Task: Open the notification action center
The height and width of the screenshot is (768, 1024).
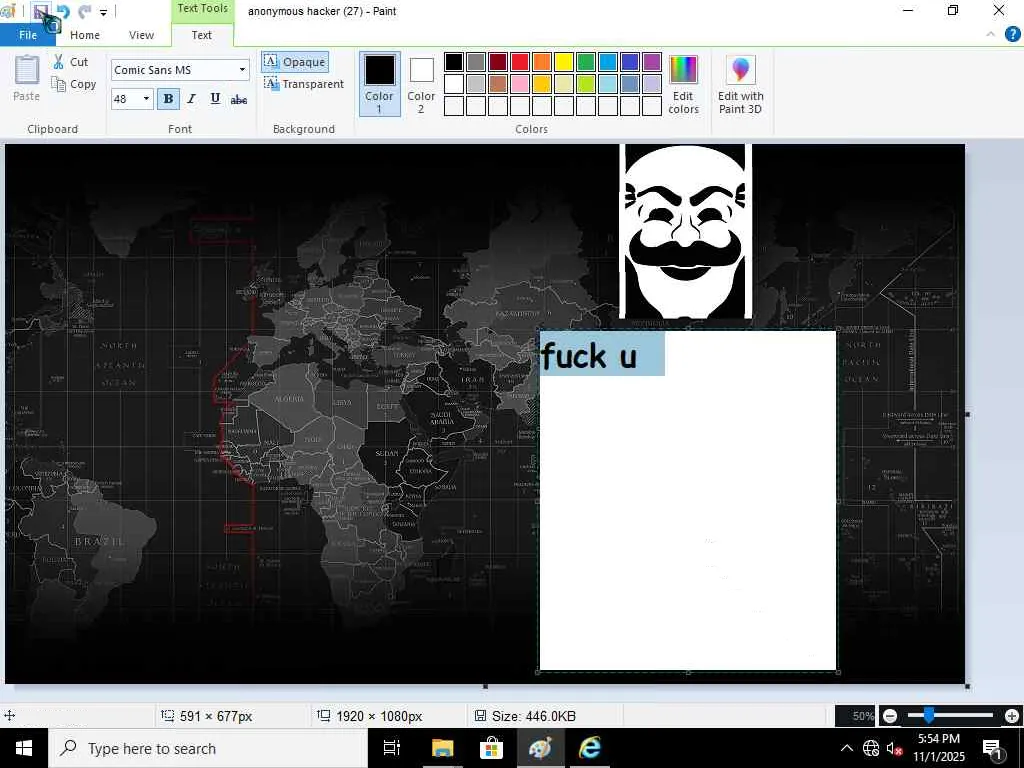Action: pyautogui.click(x=994, y=748)
